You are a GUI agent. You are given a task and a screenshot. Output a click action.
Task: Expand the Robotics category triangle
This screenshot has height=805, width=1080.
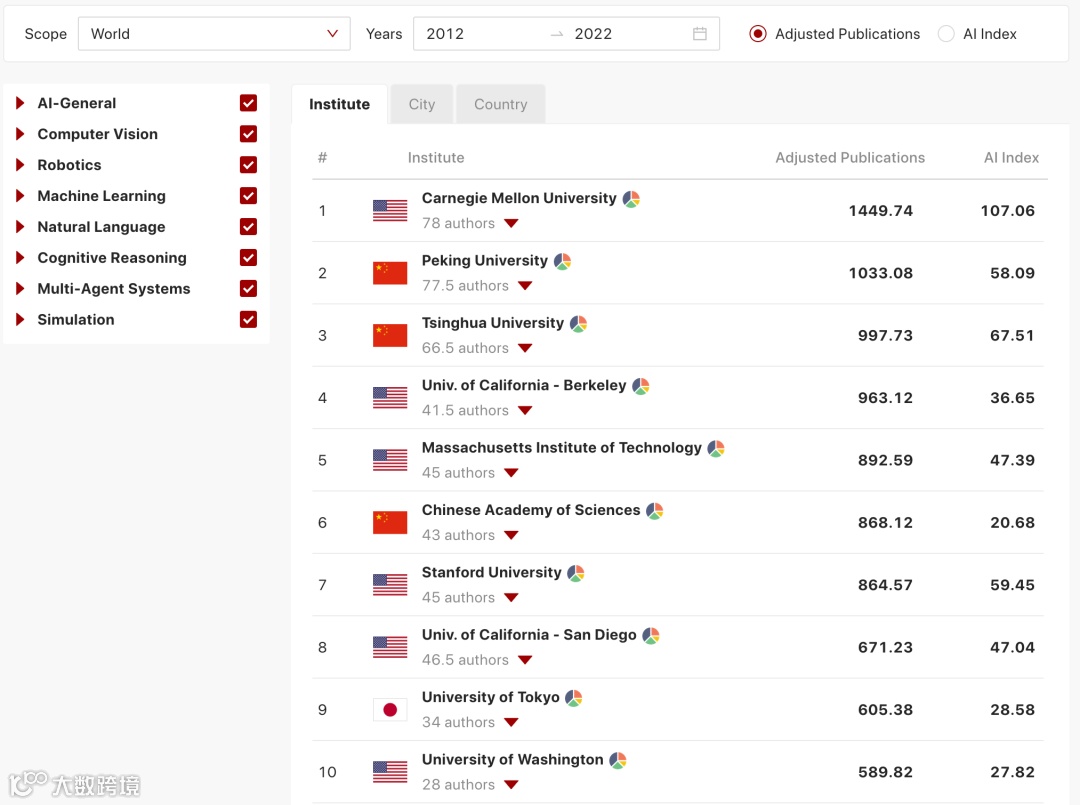point(20,165)
